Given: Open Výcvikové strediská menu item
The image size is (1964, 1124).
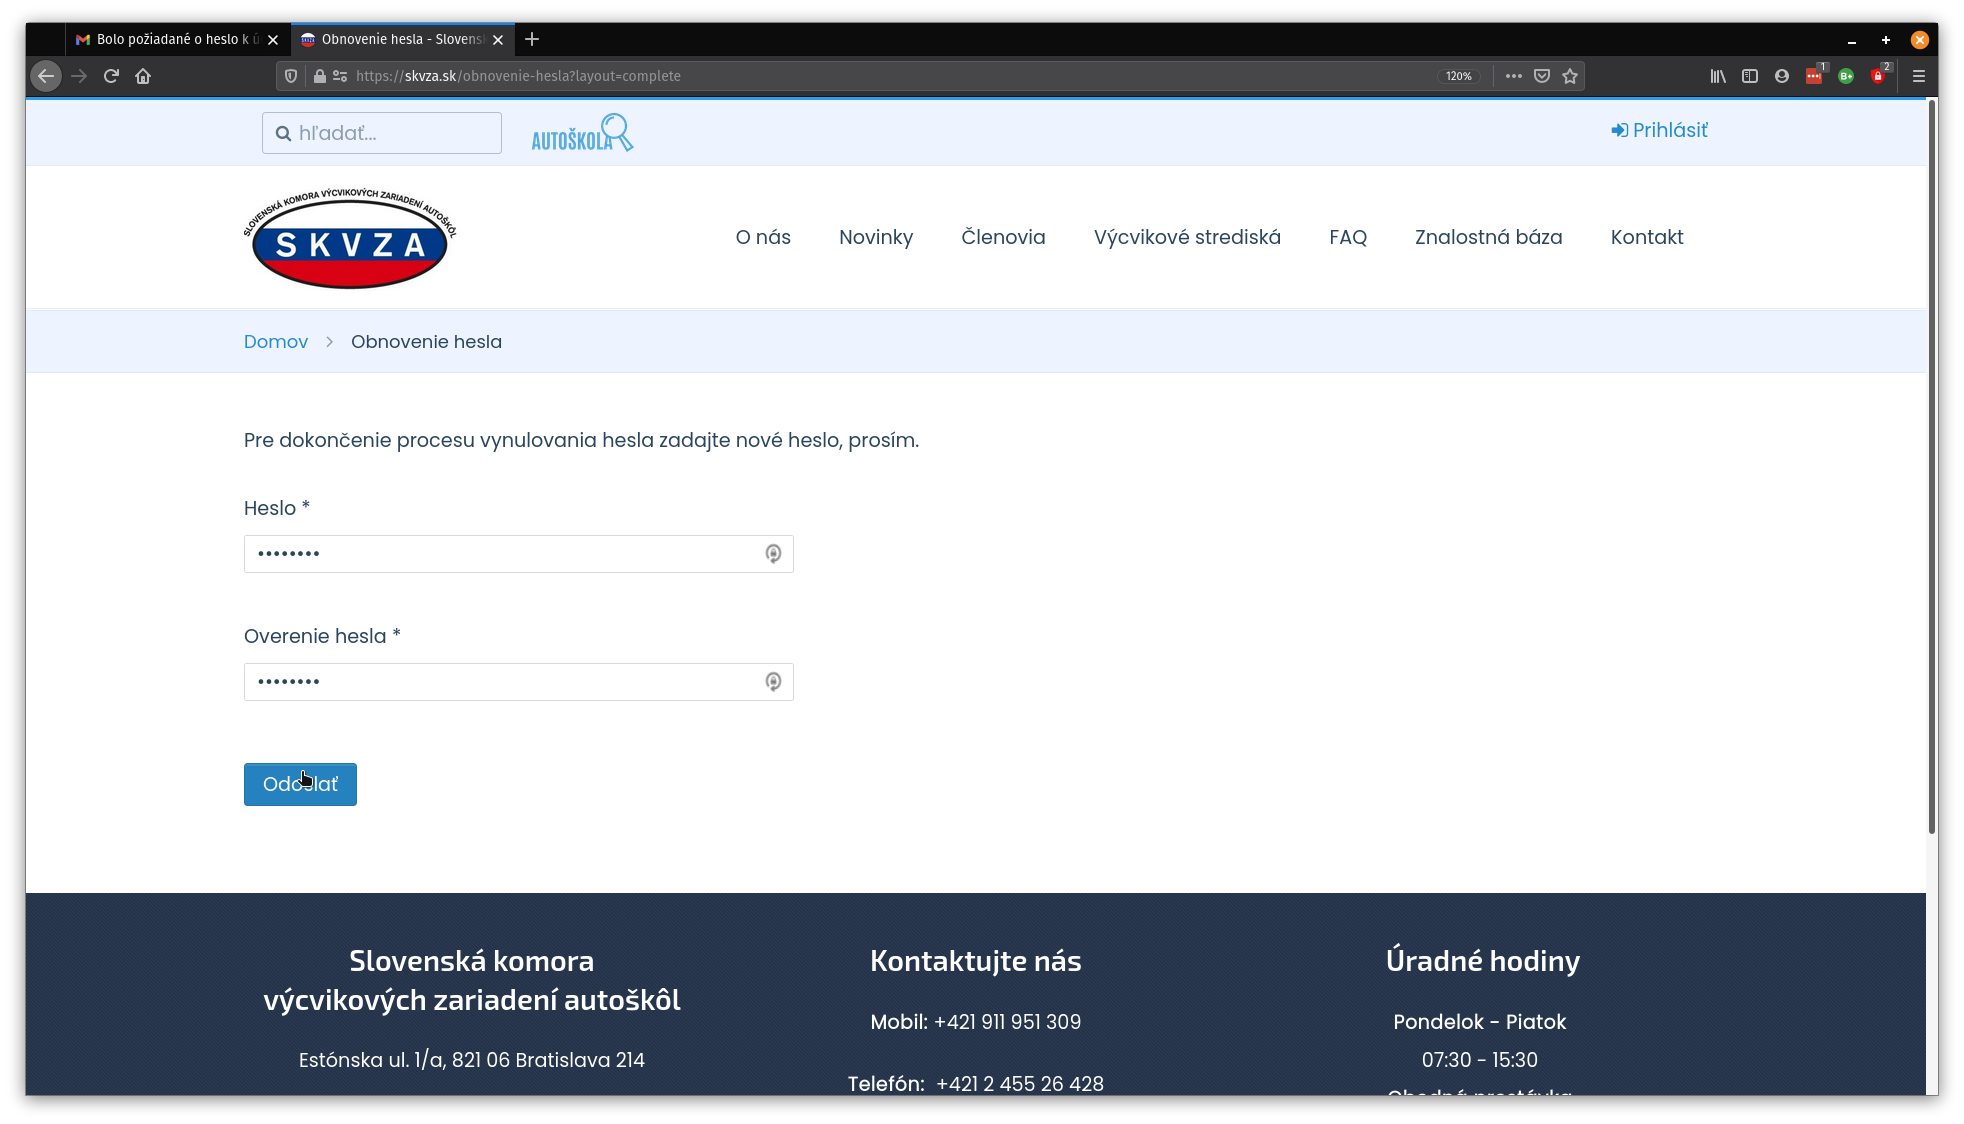Looking at the screenshot, I should pyautogui.click(x=1187, y=237).
